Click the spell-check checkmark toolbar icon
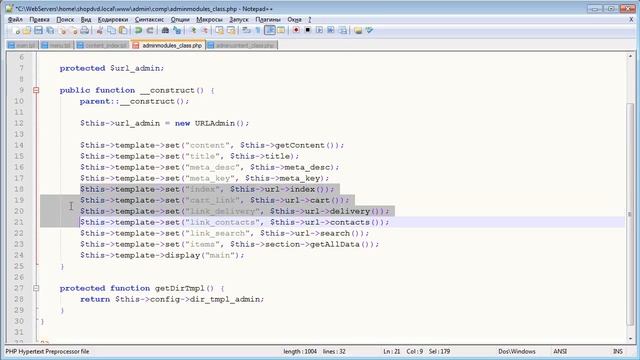 point(369,31)
